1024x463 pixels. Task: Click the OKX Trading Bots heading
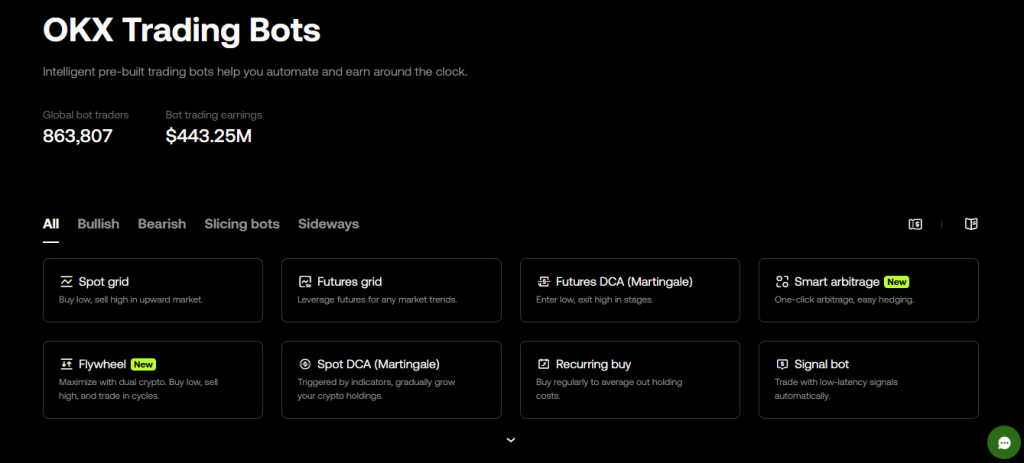pos(182,30)
